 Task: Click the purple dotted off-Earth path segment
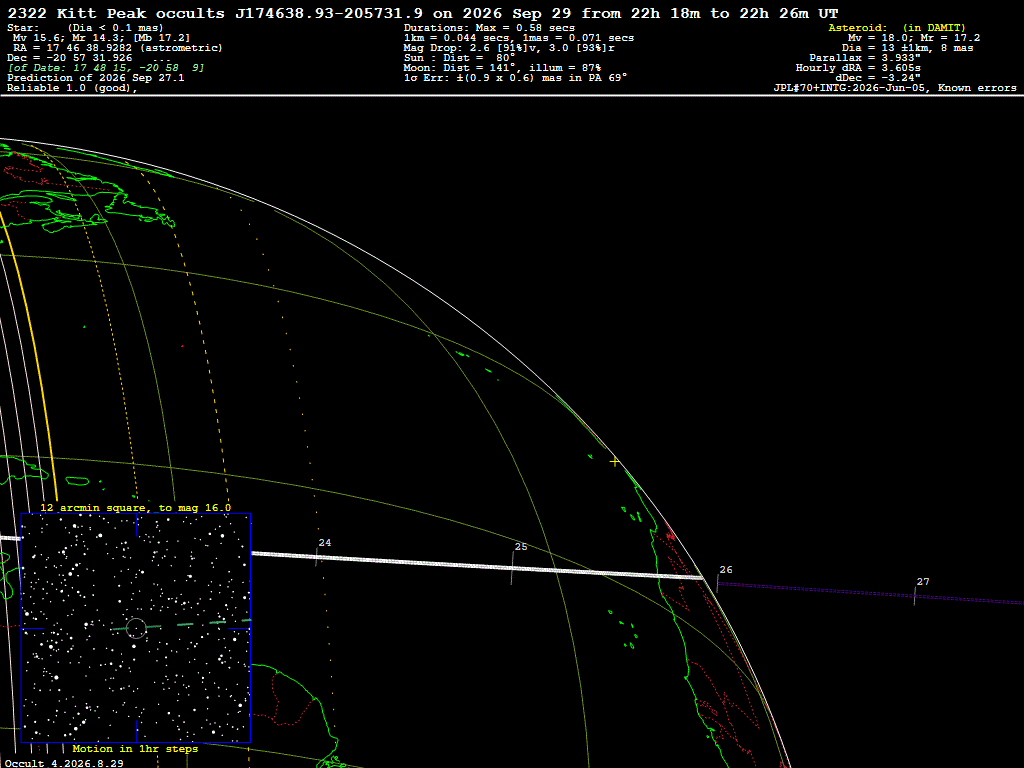point(871,593)
